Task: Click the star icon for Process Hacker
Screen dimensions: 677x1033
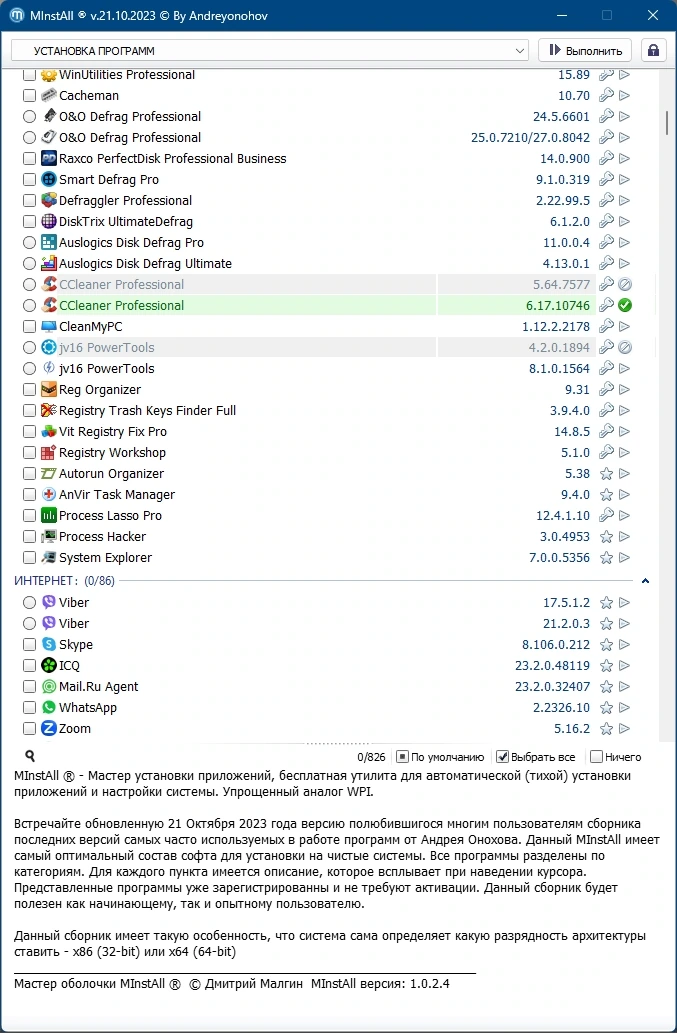Action: (x=606, y=537)
